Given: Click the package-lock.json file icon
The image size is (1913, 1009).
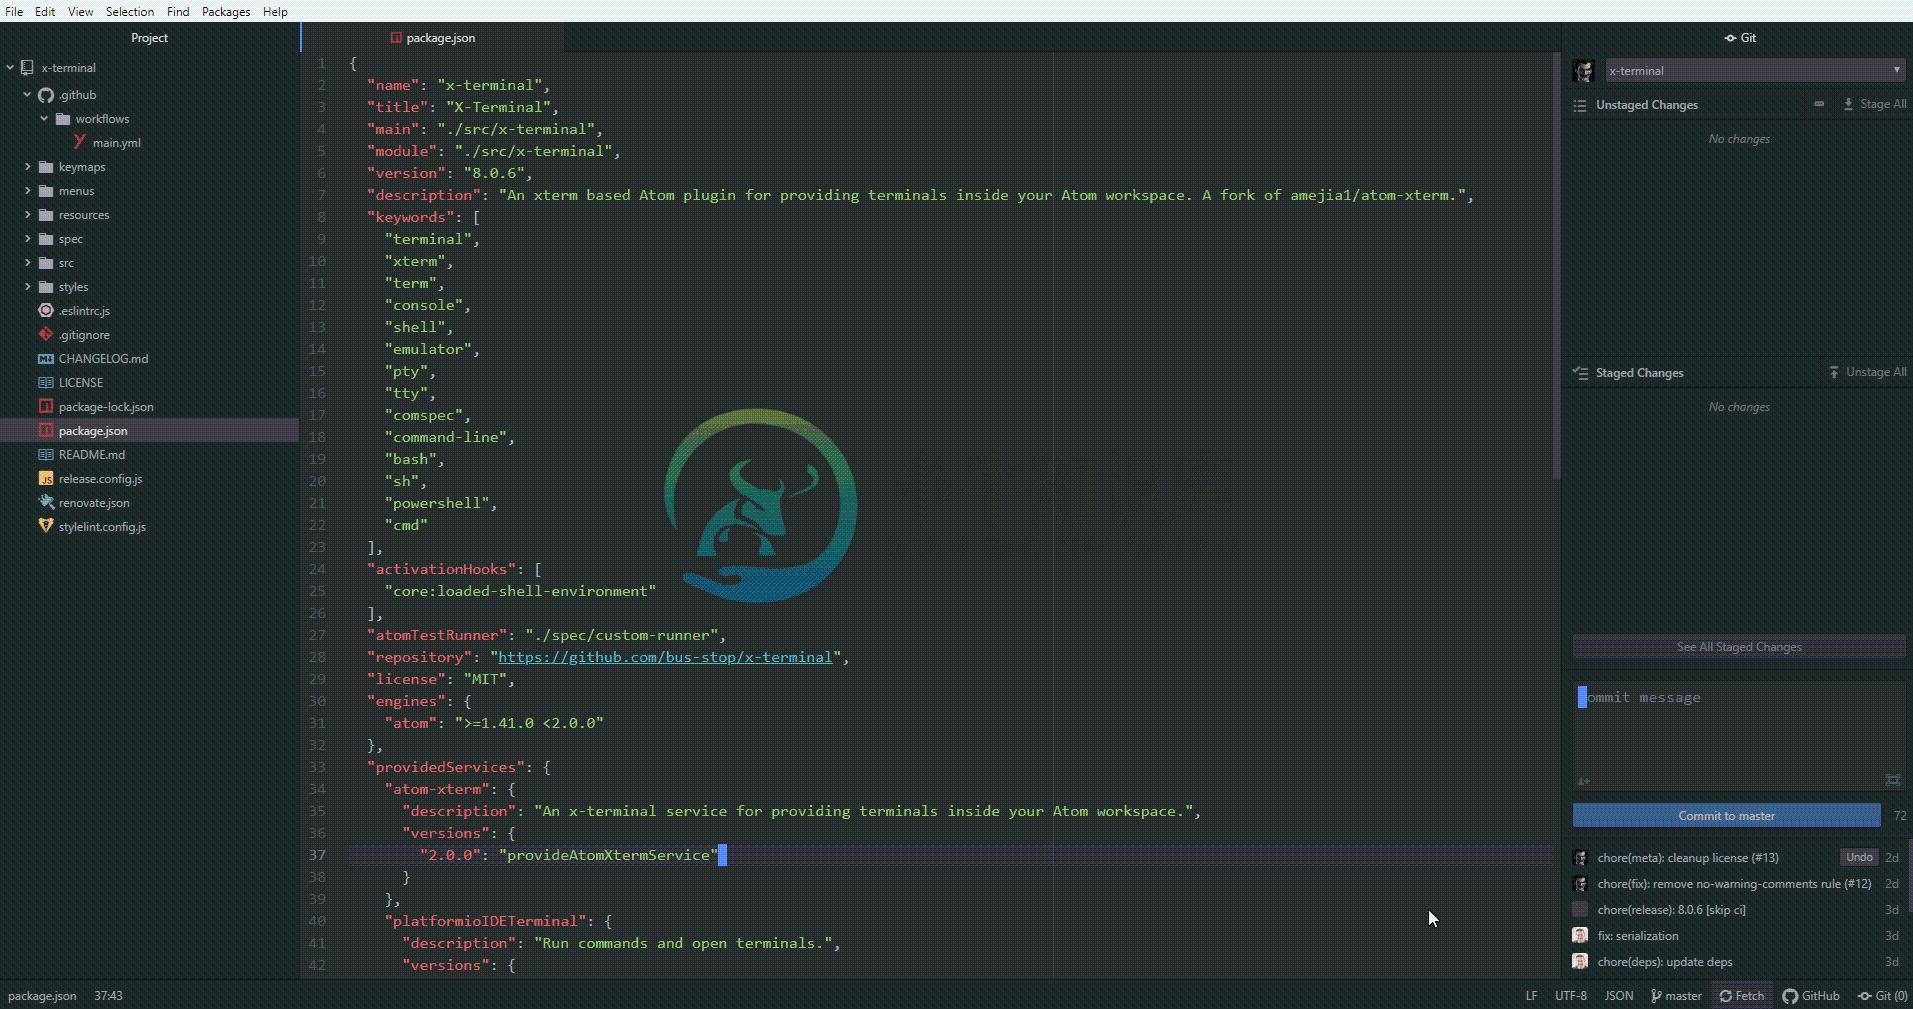Looking at the screenshot, I should 46,407.
